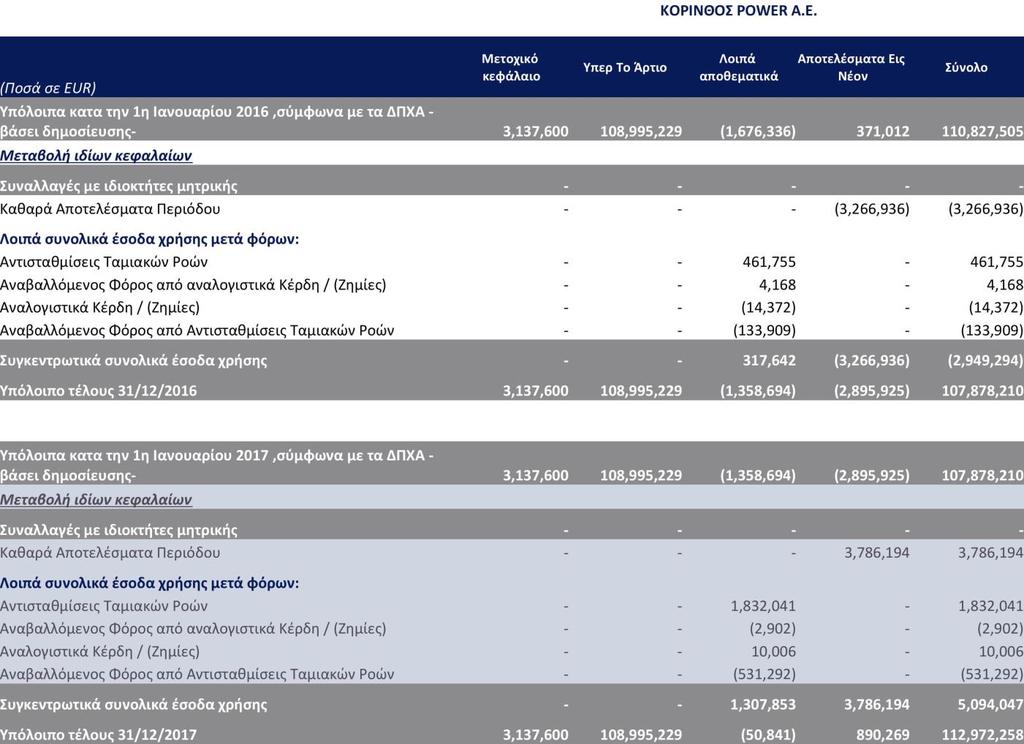Click the 112,972,258 total value

(982, 735)
